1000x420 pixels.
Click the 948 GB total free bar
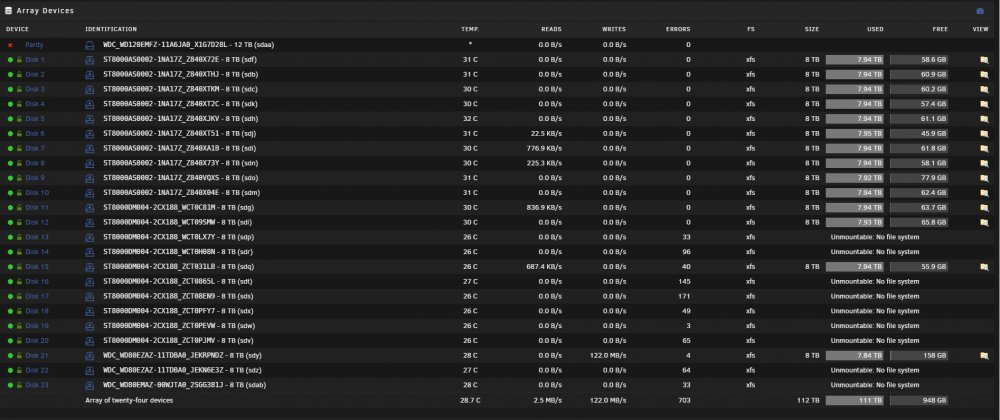point(919,401)
